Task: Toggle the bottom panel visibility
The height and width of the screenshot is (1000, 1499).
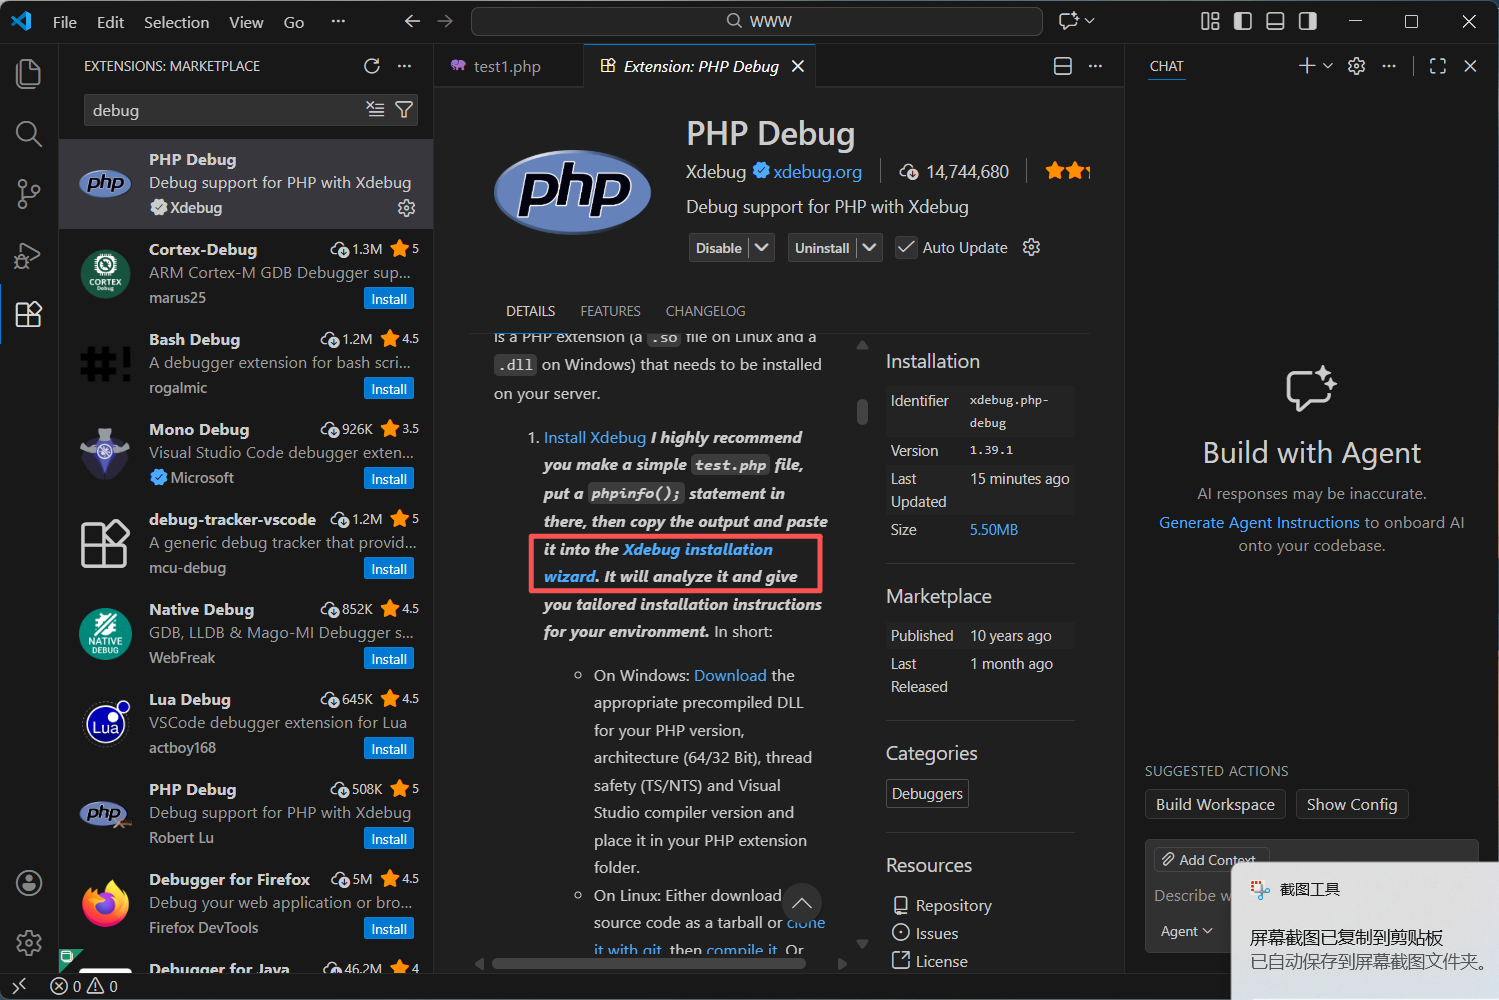Action: click(1275, 21)
